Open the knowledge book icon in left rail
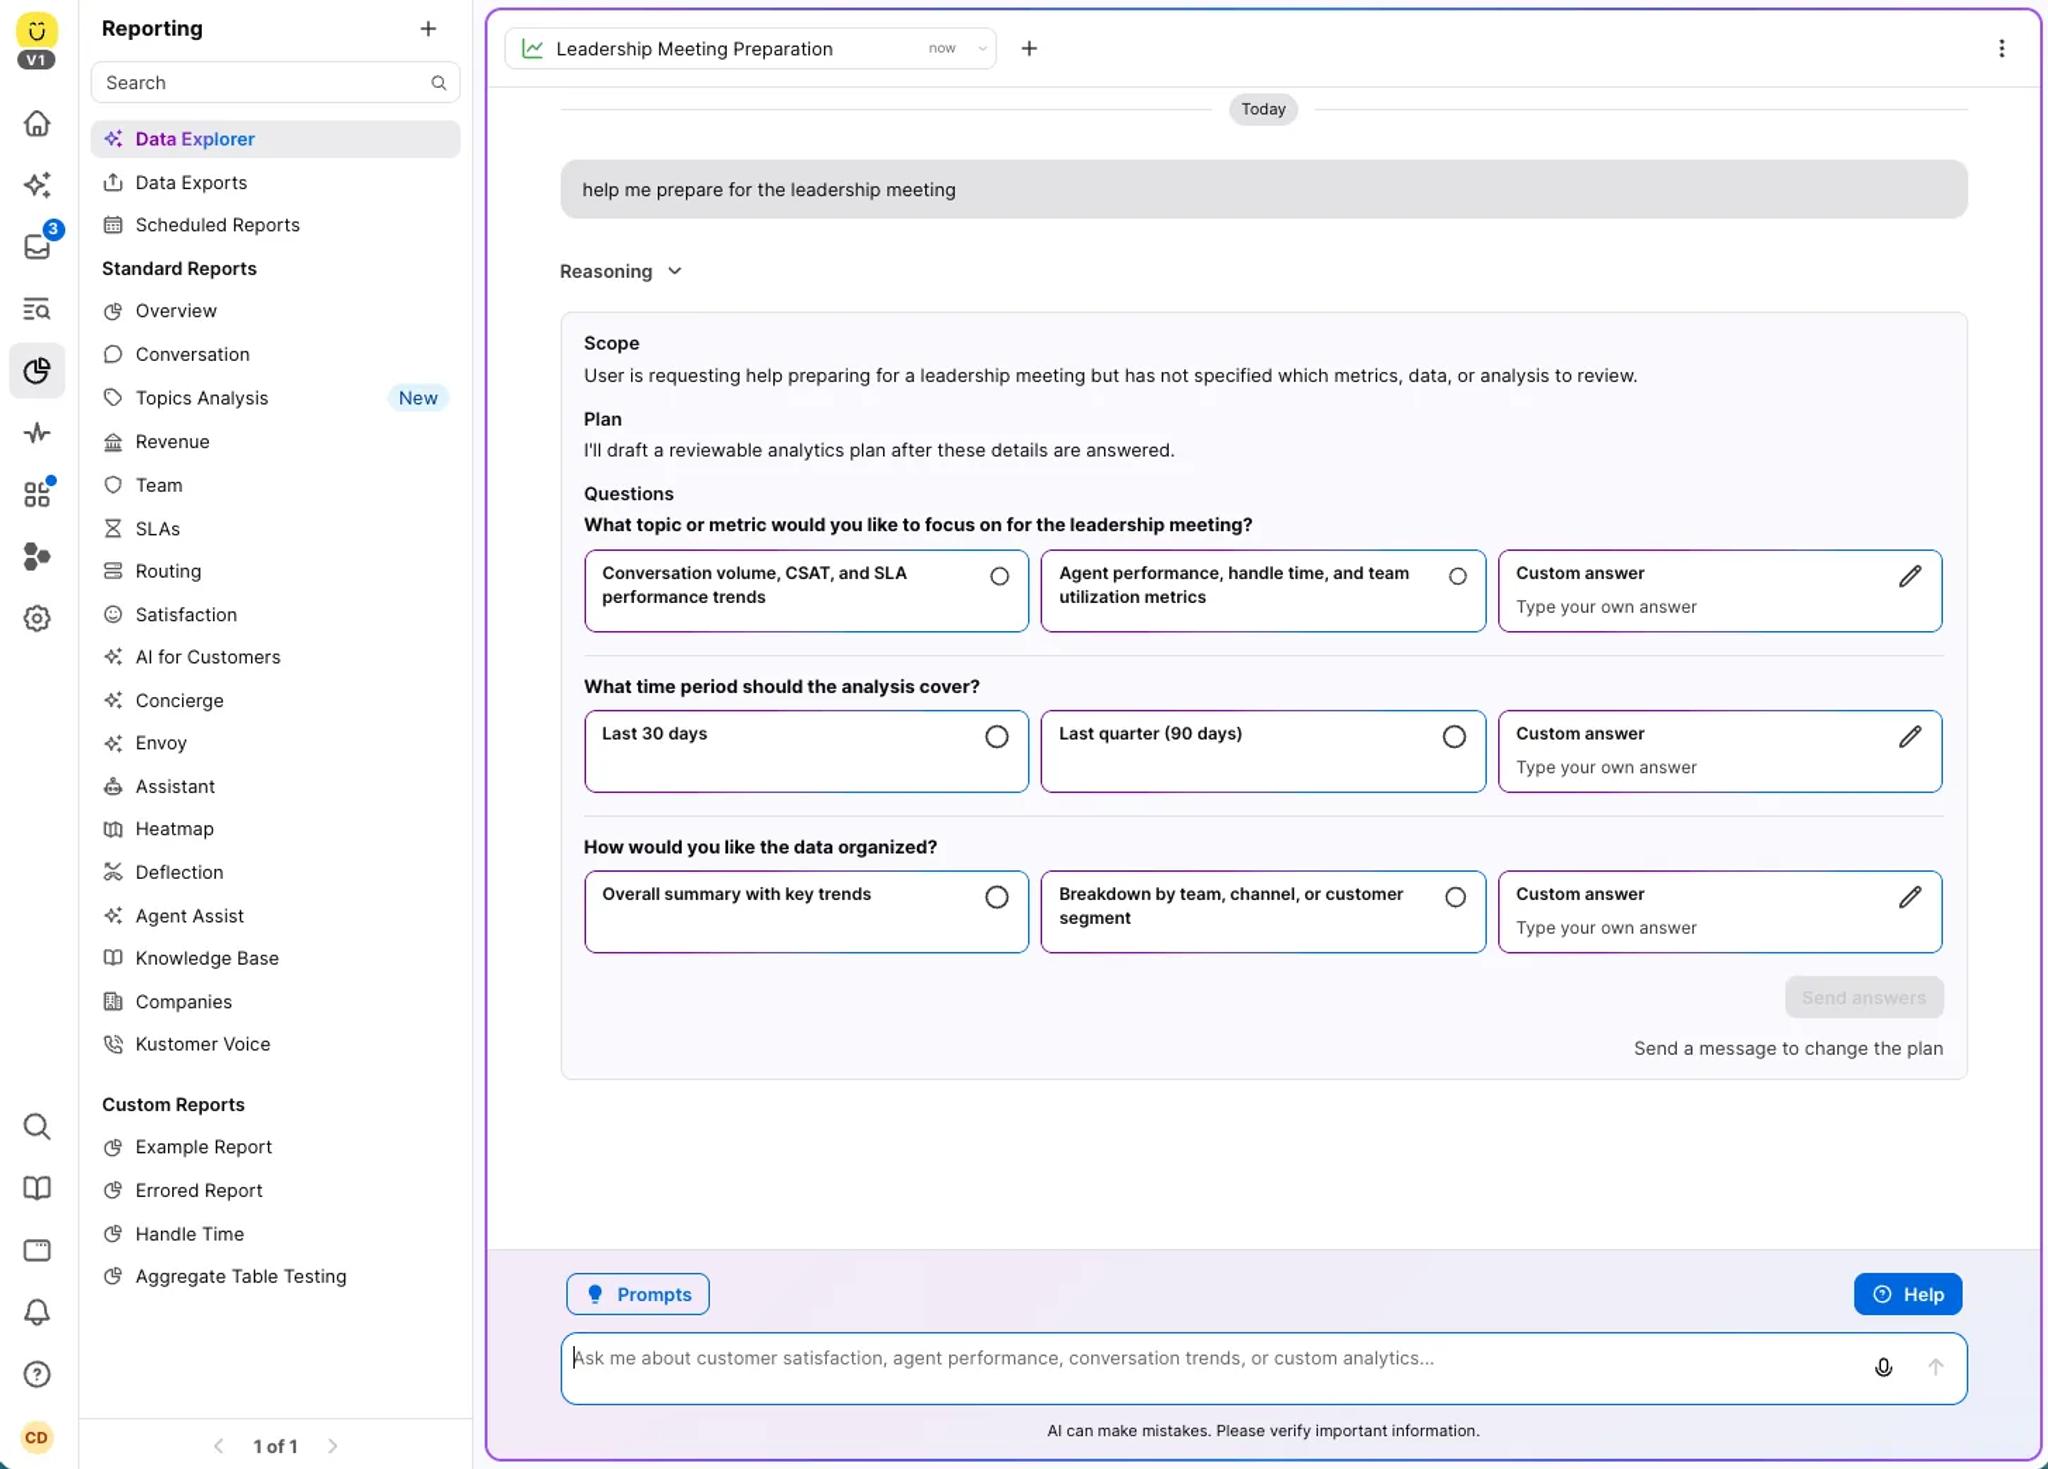The height and width of the screenshot is (1469, 2048). (37, 1188)
